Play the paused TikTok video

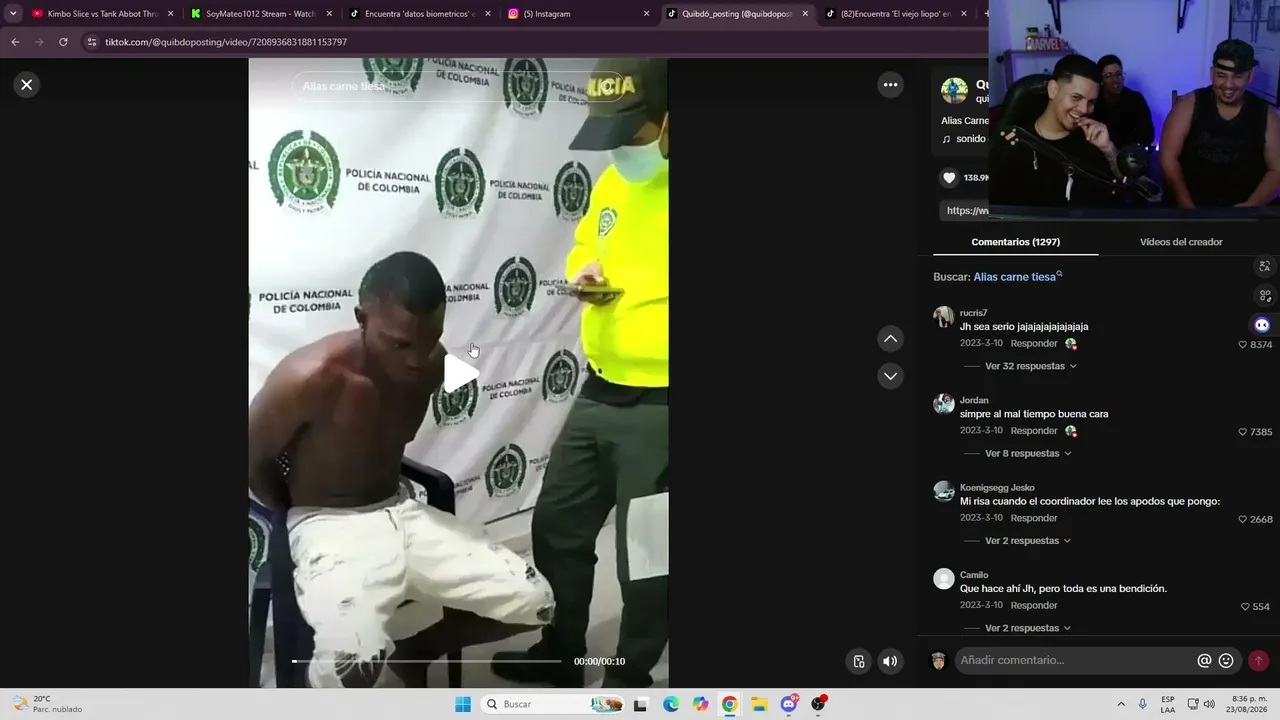(460, 373)
